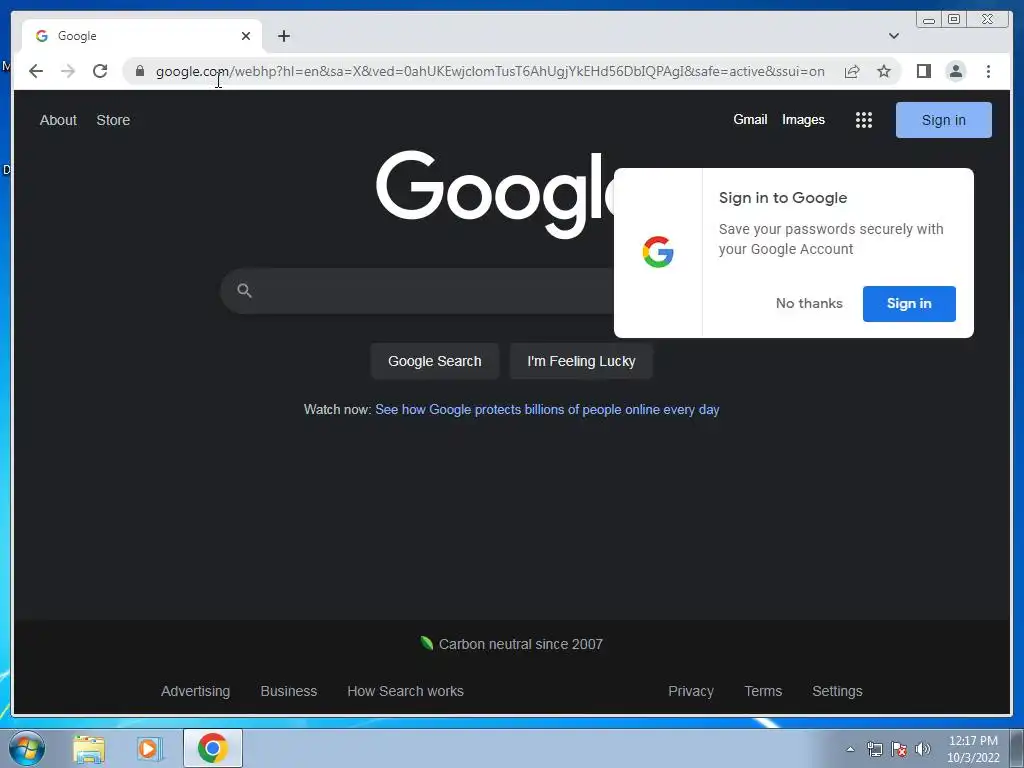The height and width of the screenshot is (768, 1024).
Task: Open the volume speaker icon
Action: click(923, 749)
